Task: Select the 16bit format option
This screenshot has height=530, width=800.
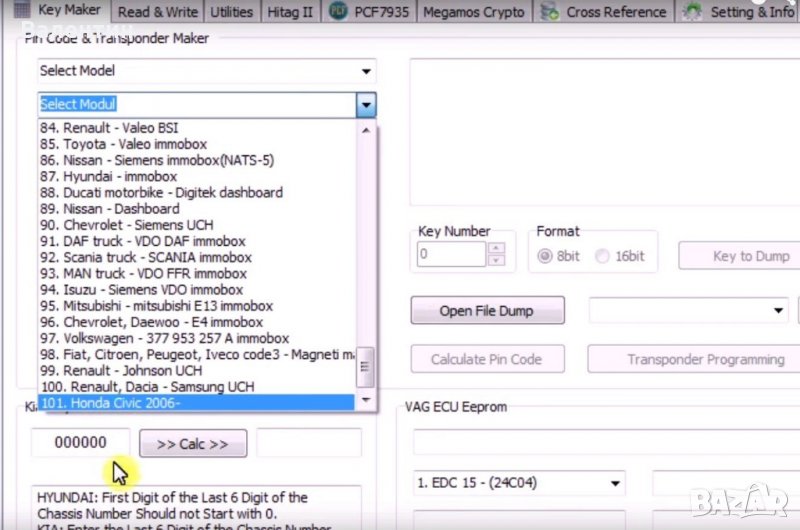Action: coord(603,256)
